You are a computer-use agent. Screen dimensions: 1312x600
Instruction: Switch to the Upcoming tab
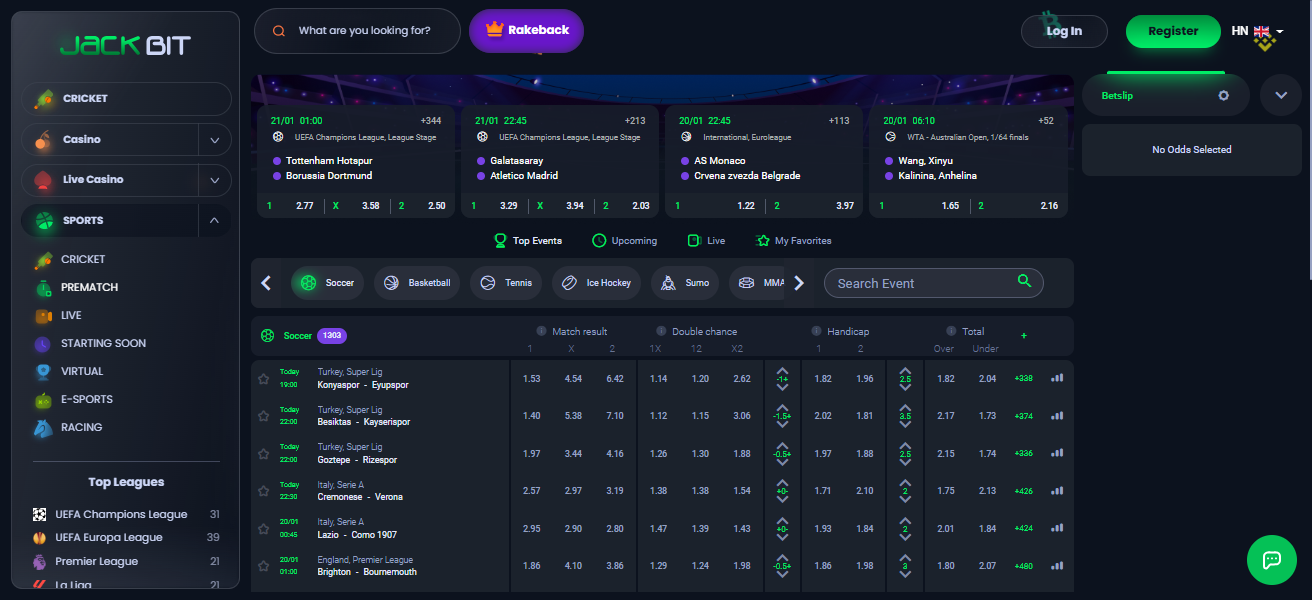tap(625, 241)
